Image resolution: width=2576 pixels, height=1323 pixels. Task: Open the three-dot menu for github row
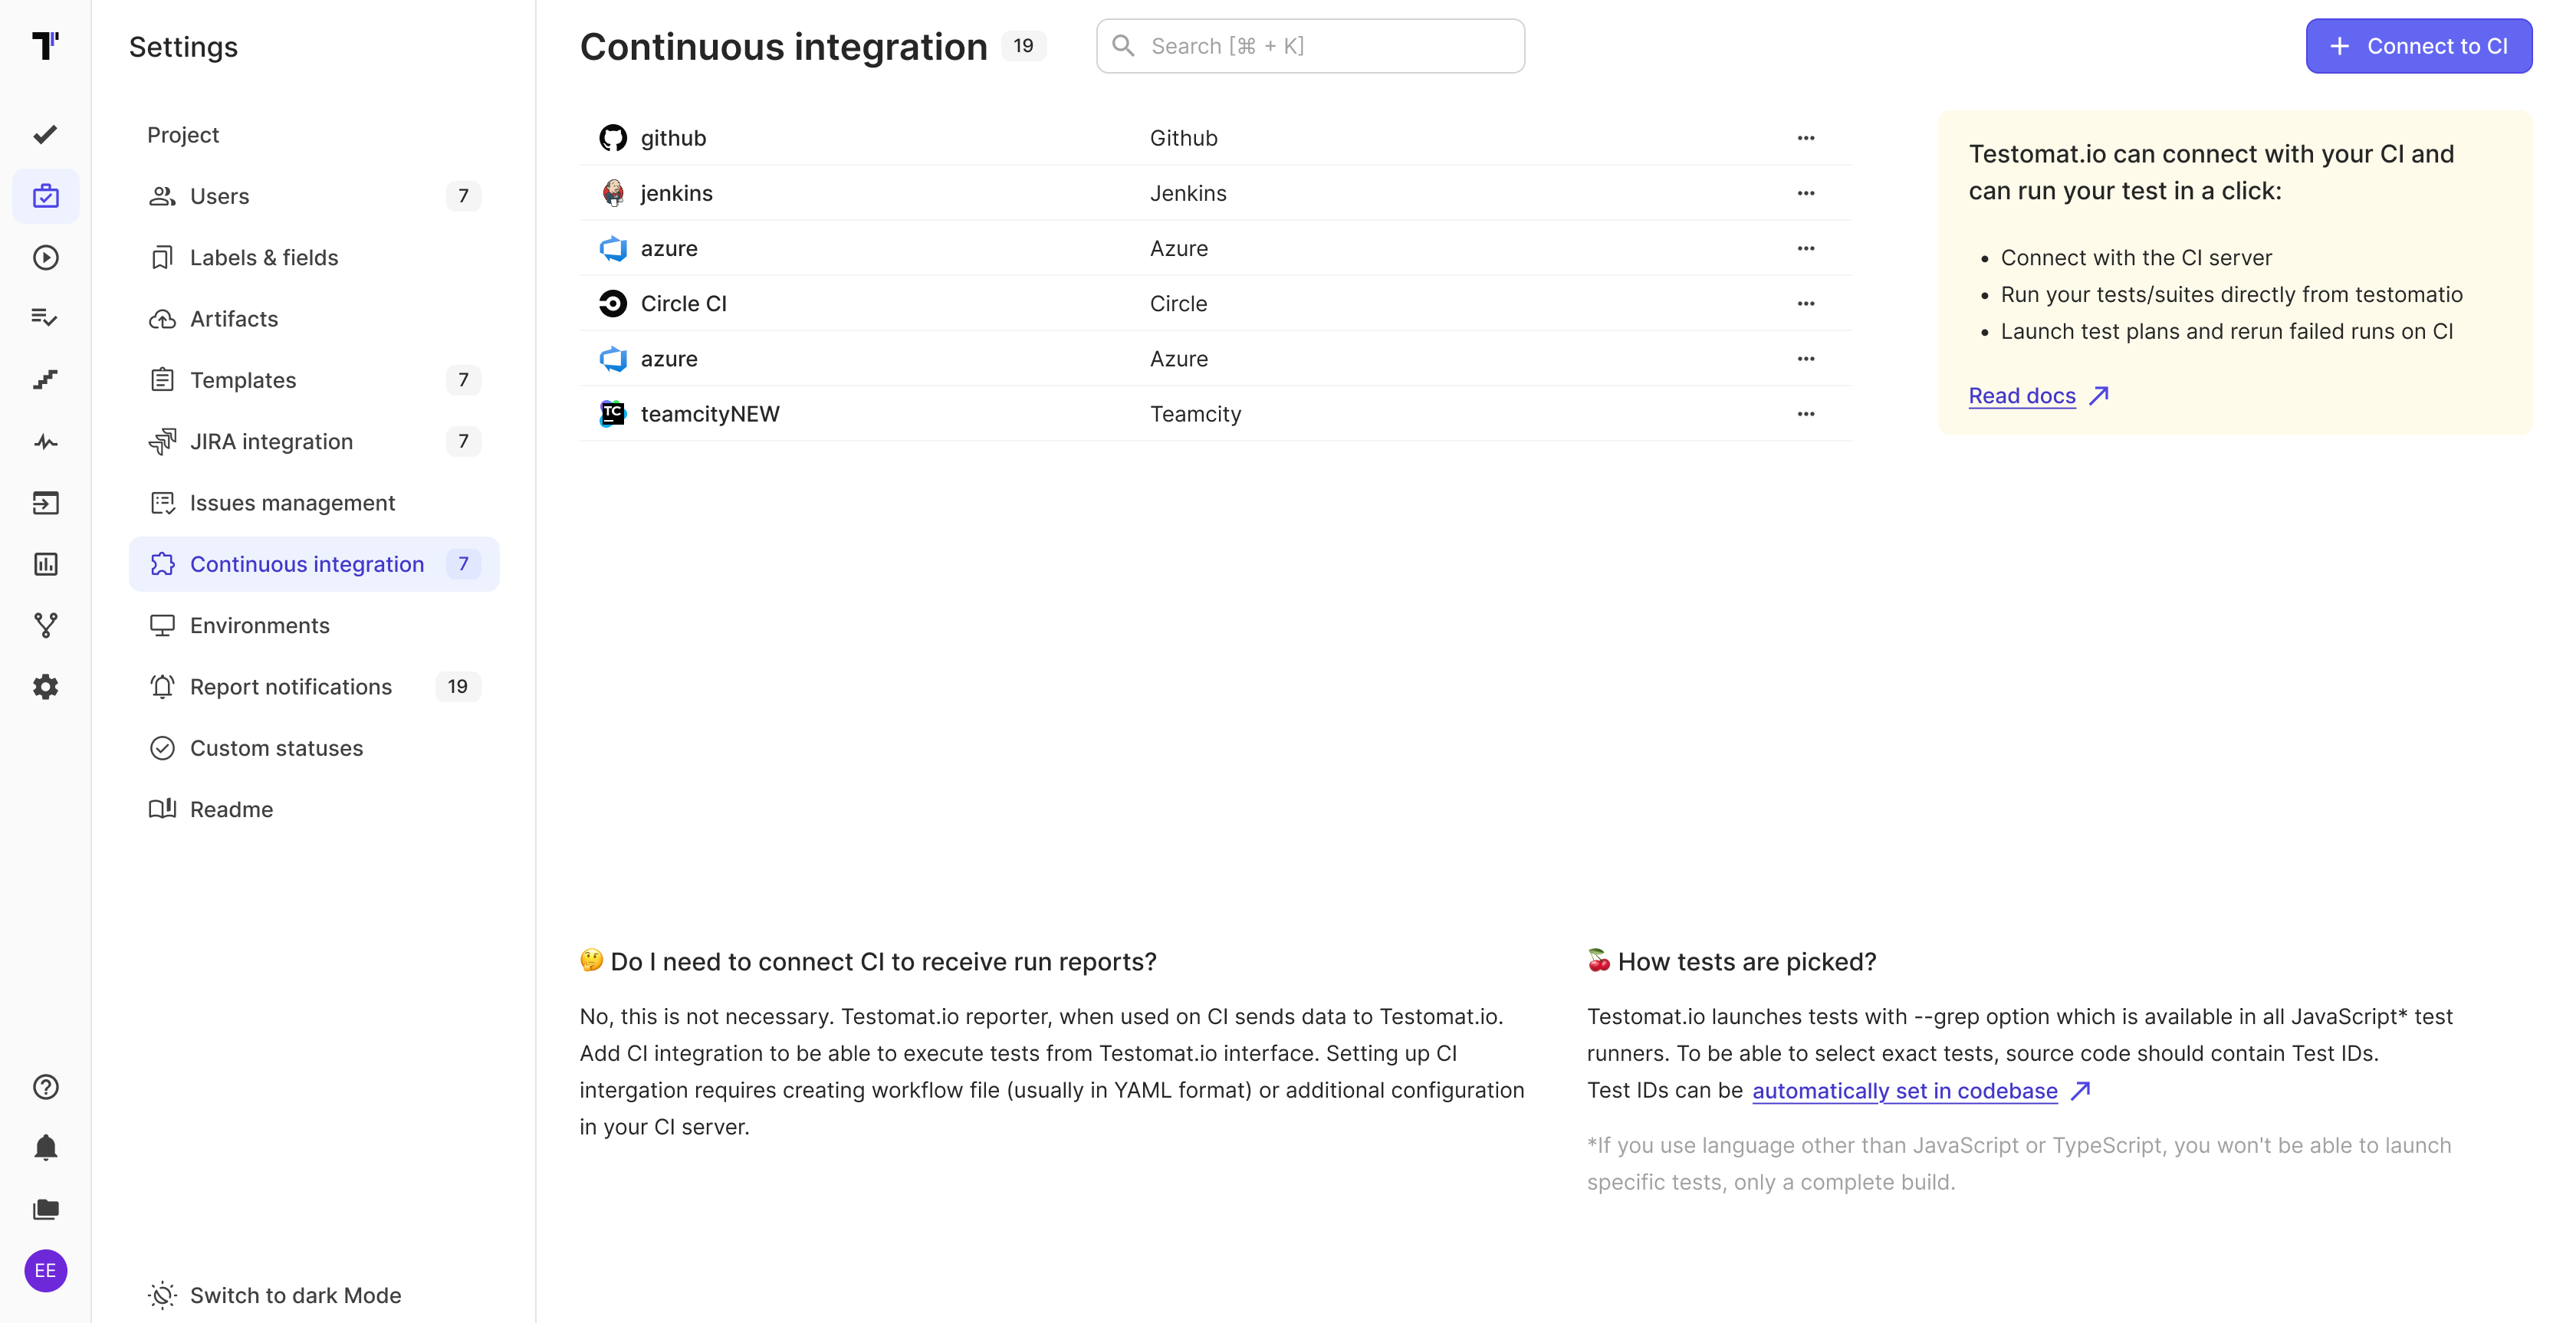(x=1805, y=138)
